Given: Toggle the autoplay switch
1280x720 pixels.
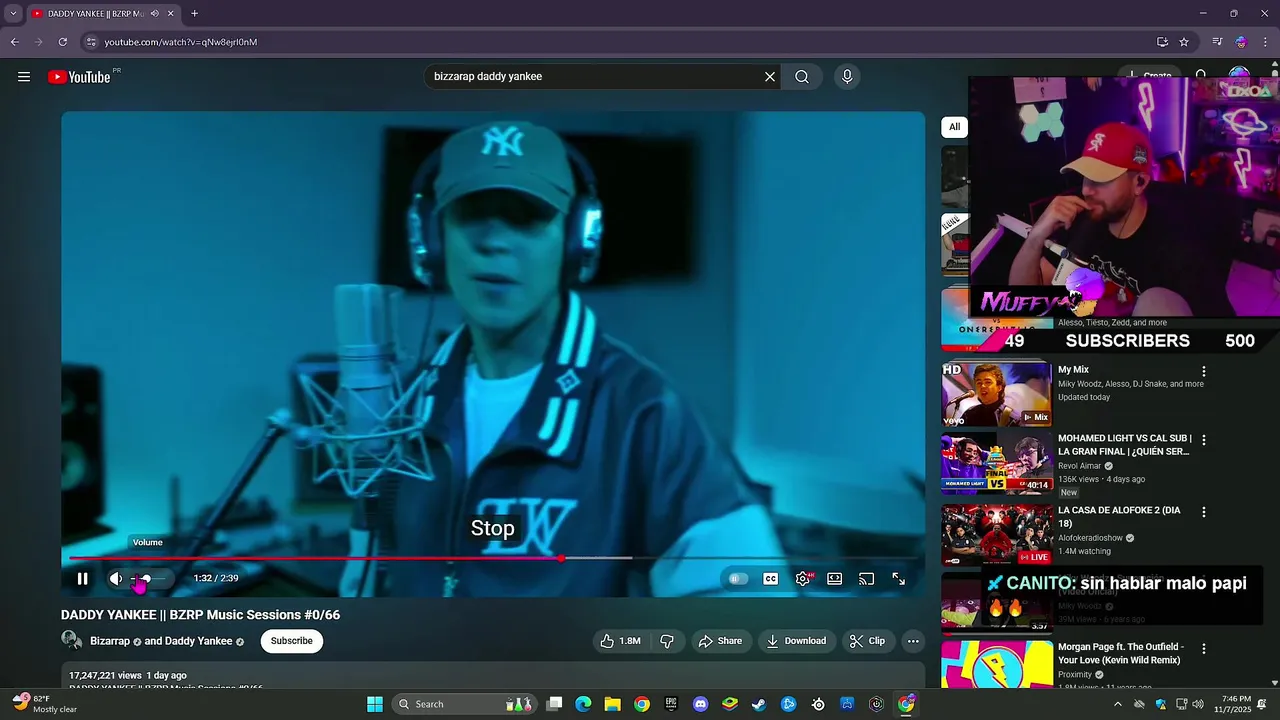Looking at the screenshot, I should pyautogui.click(x=738, y=578).
